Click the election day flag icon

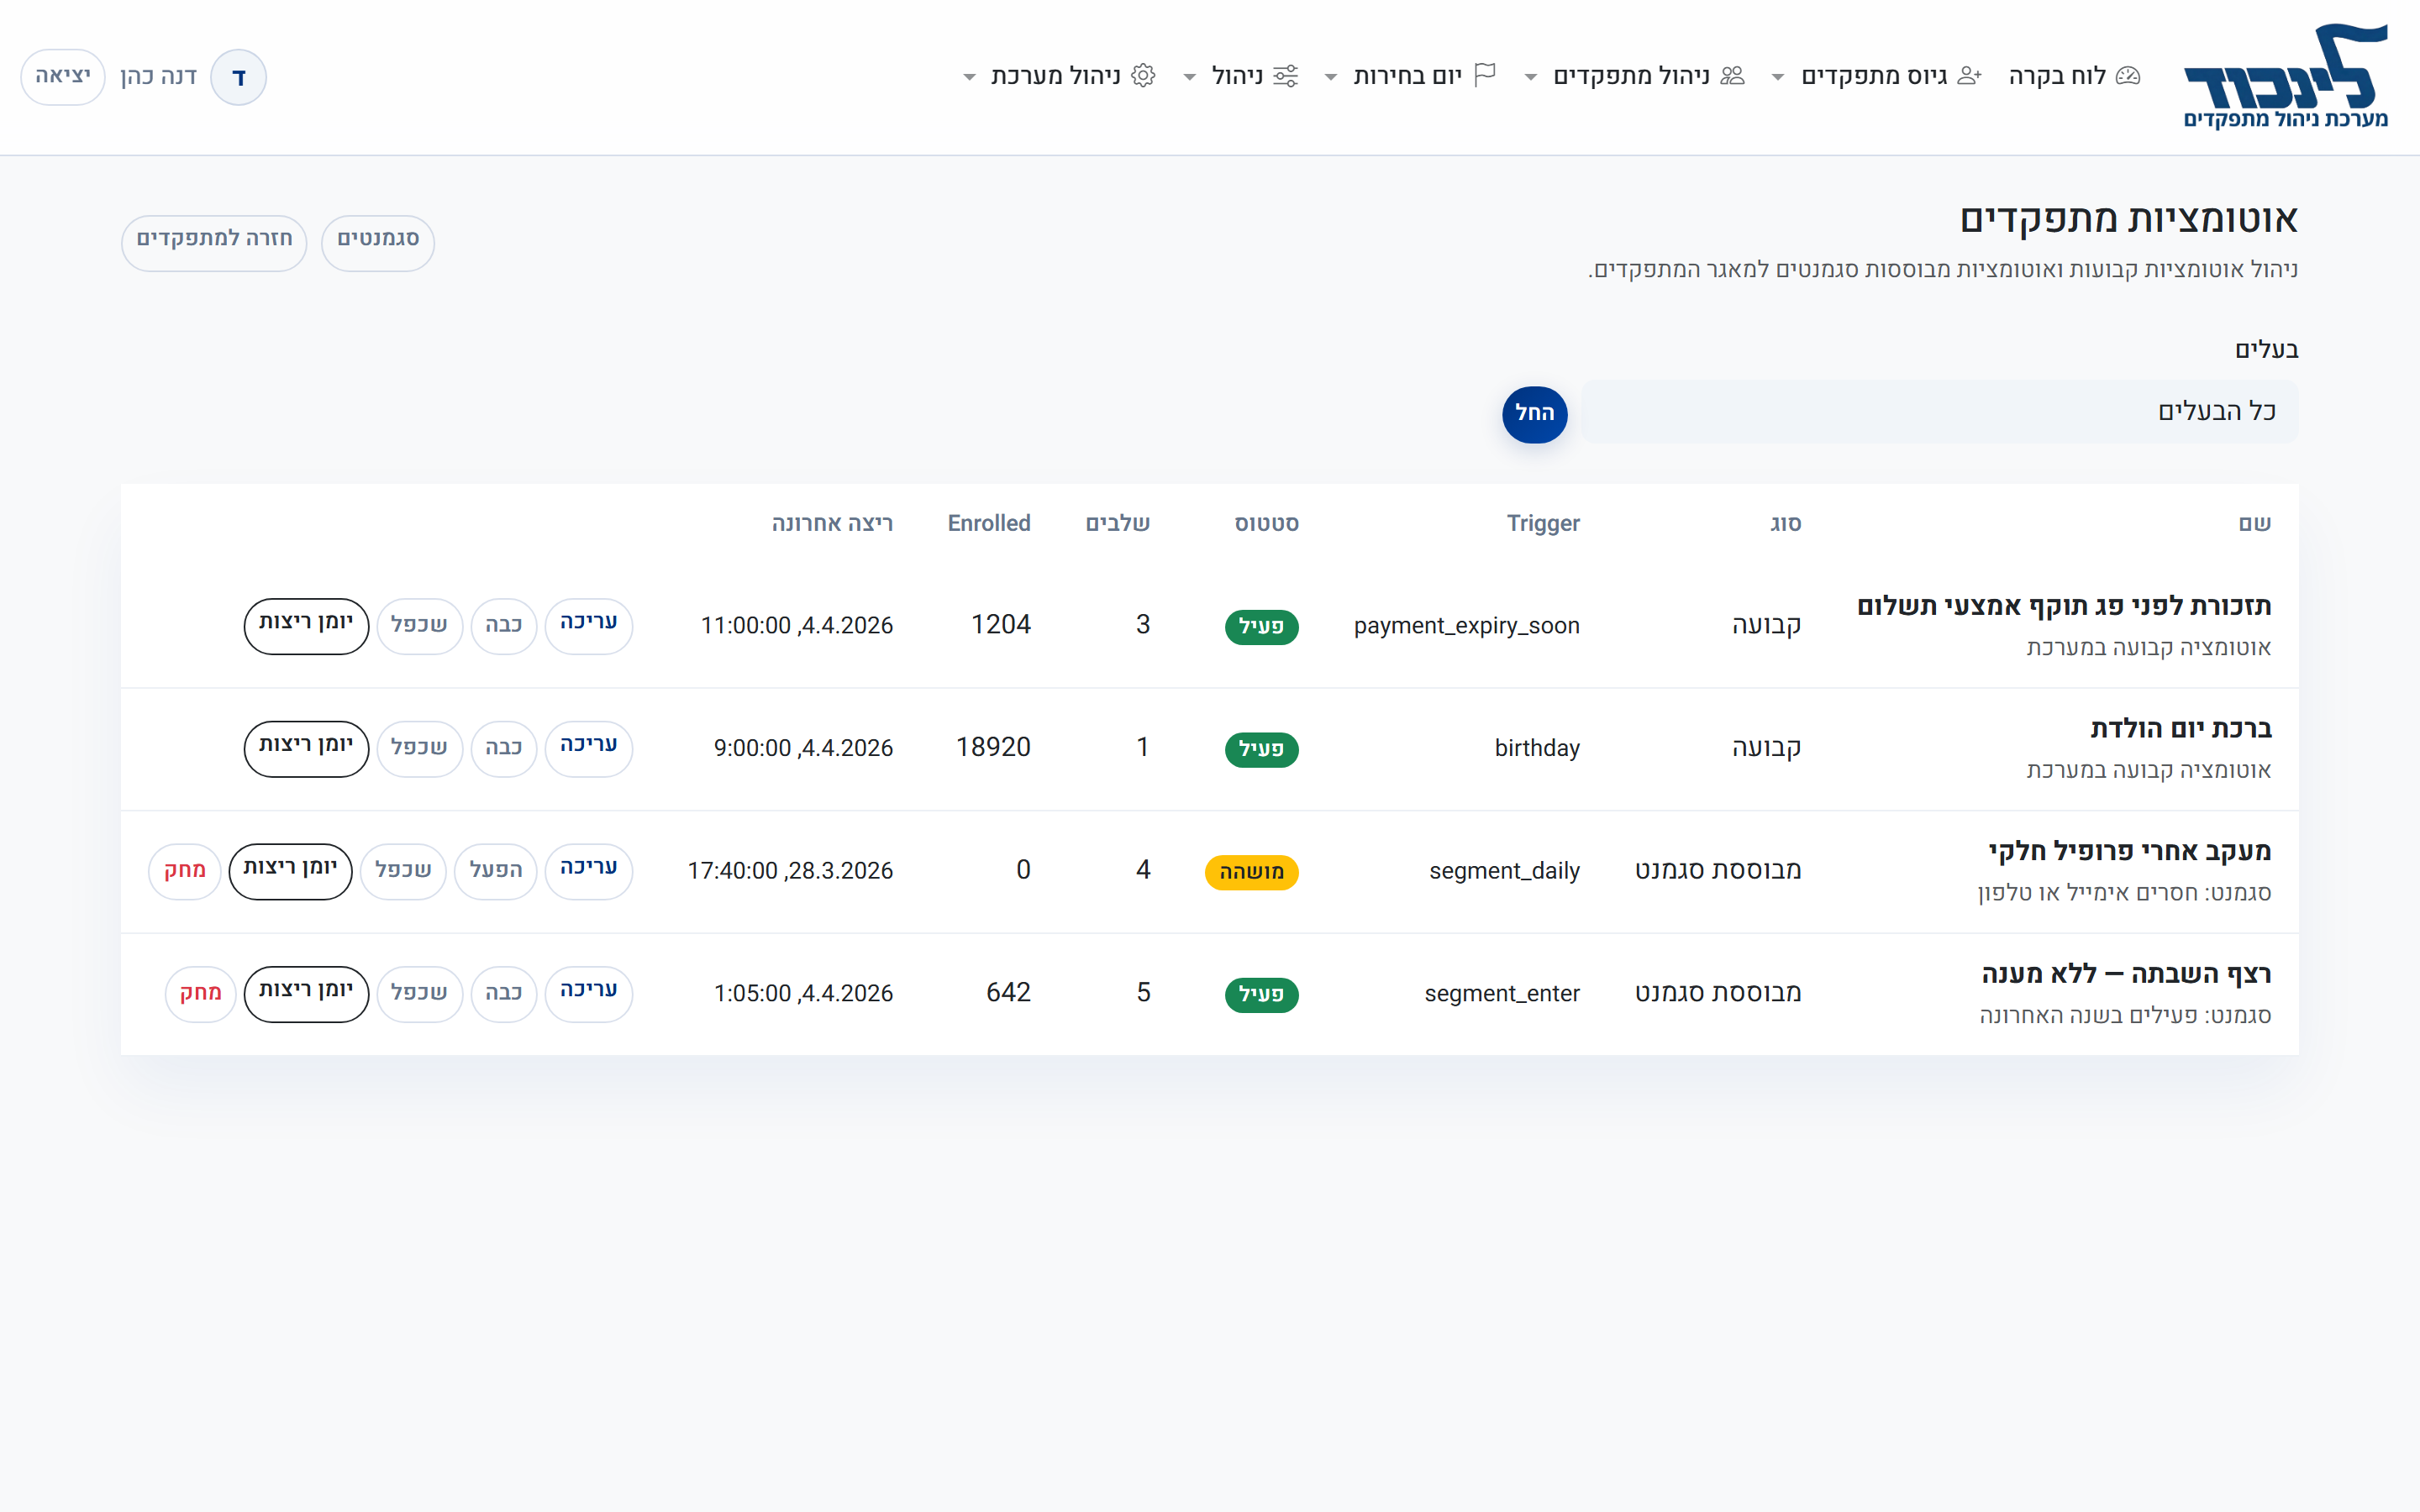tap(1485, 76)
